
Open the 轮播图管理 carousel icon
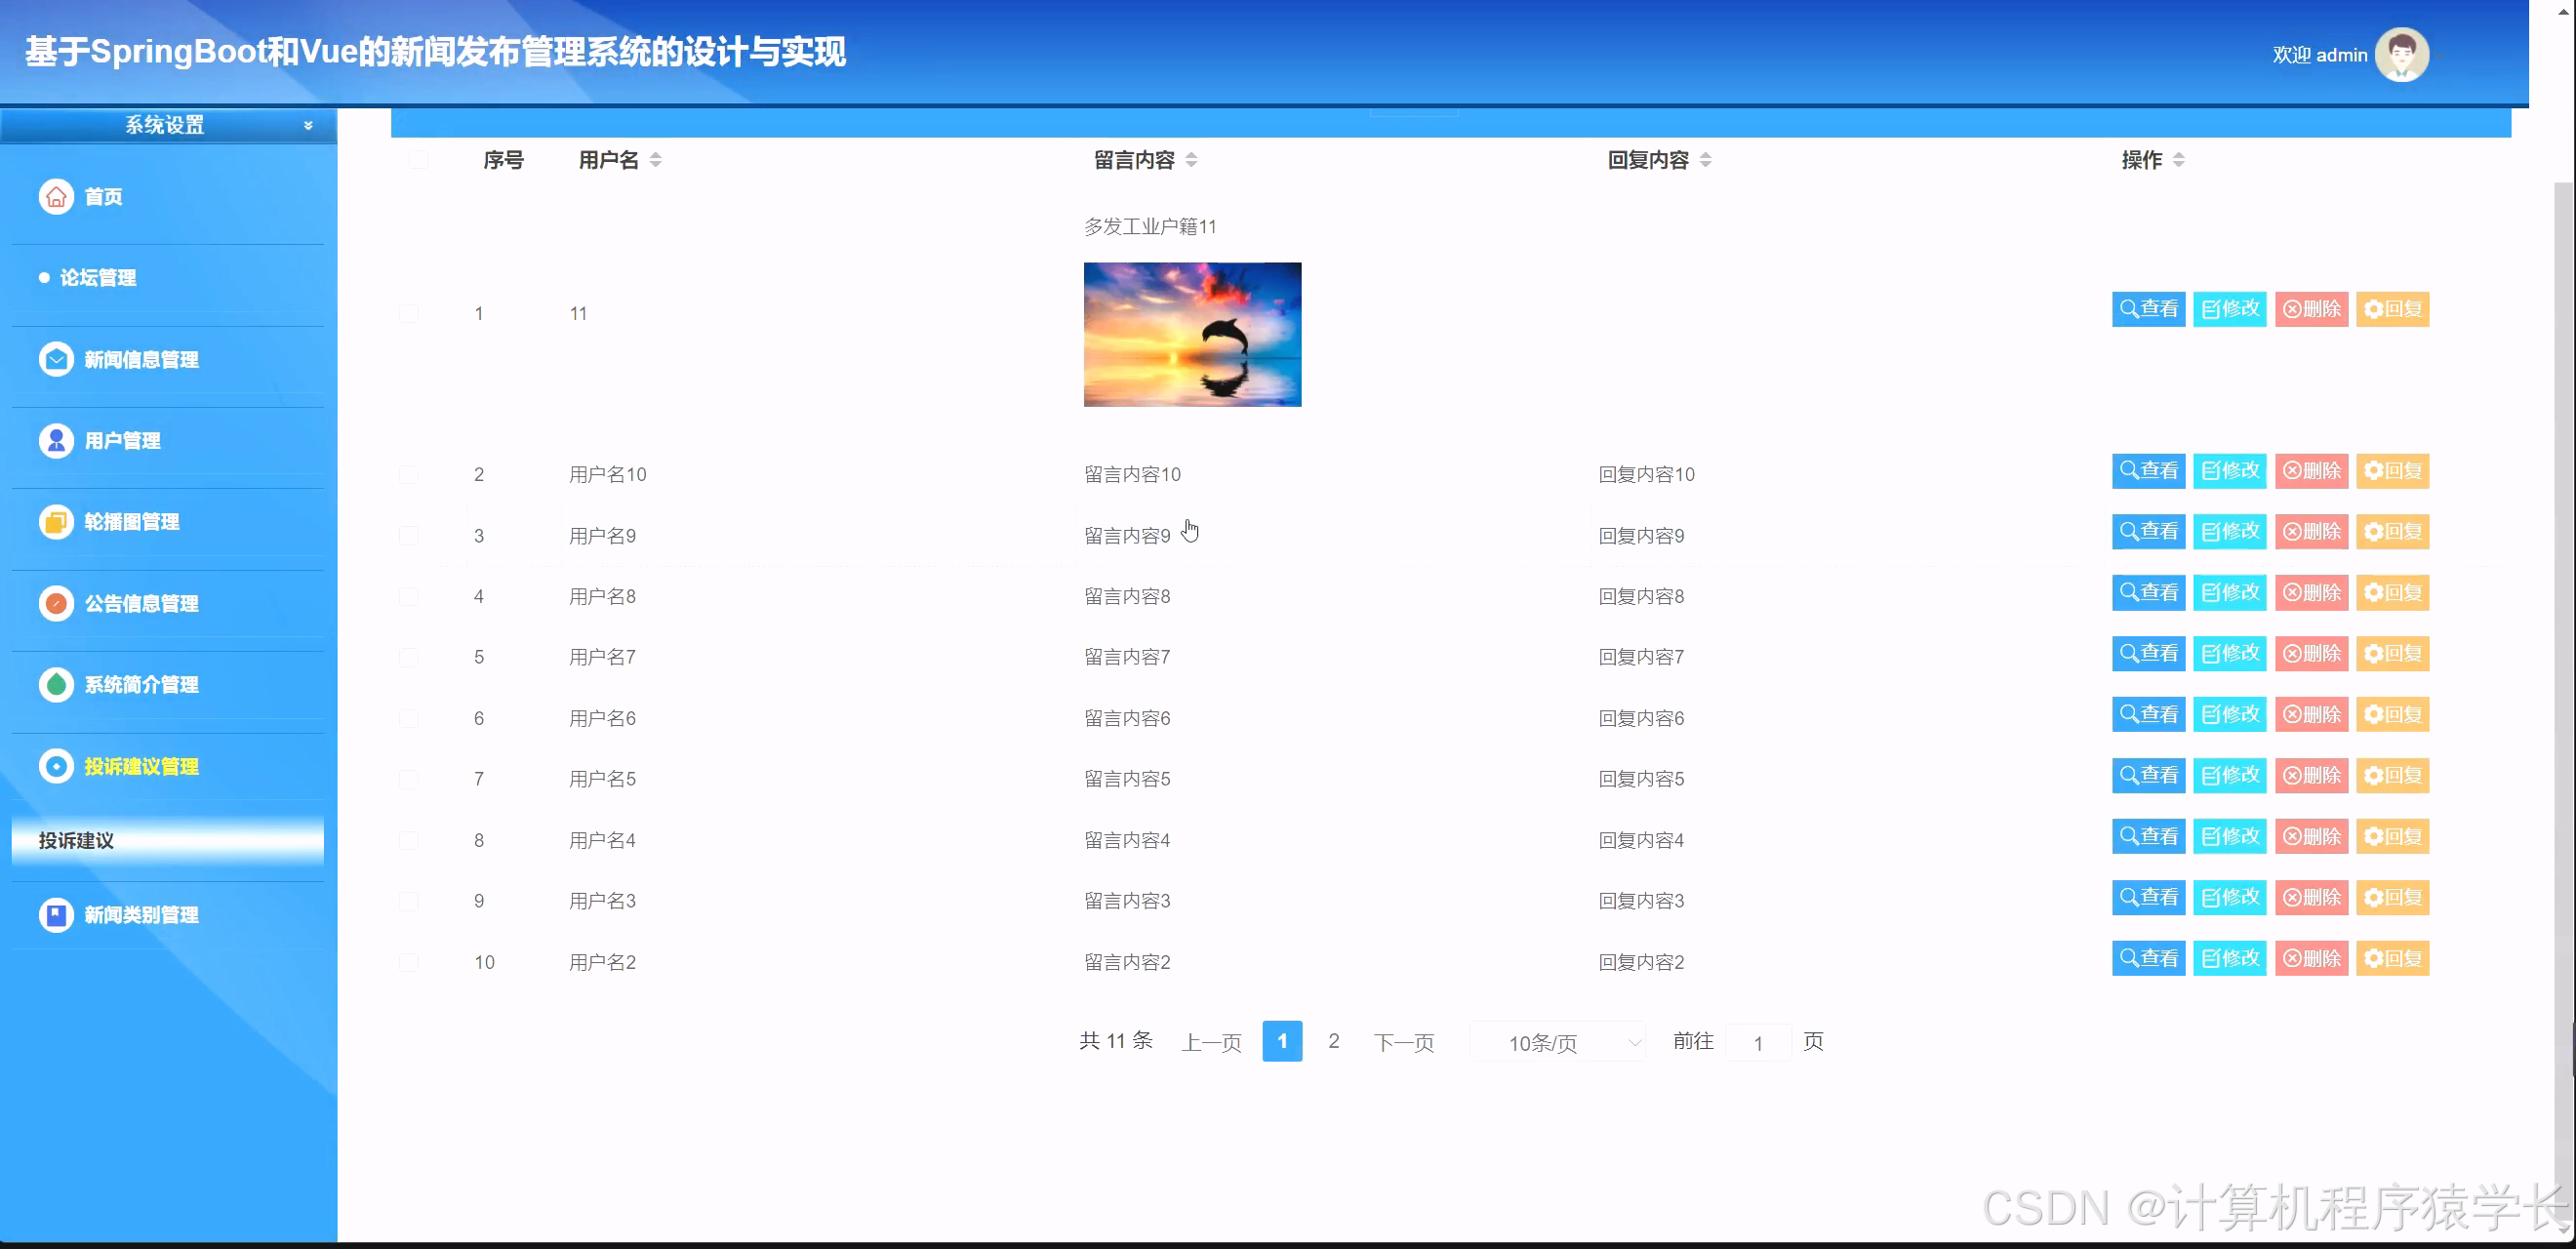pos(56,521)
